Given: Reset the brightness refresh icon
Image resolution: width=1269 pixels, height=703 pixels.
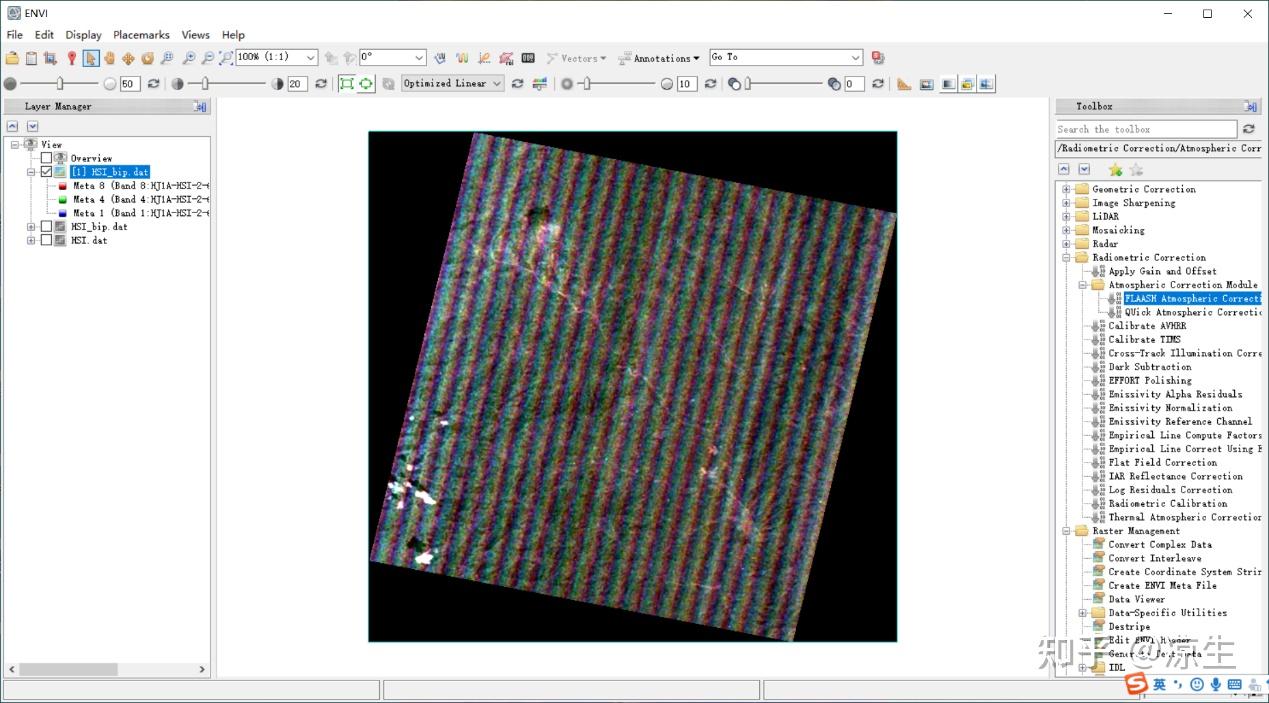Looking at the screenshot, I should click(x=153, y=84).
